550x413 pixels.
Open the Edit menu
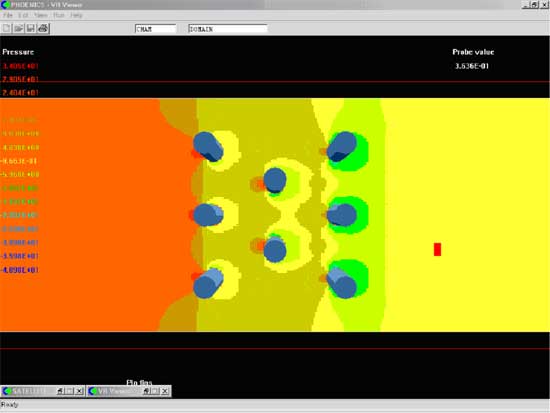(x=24, y=15)
